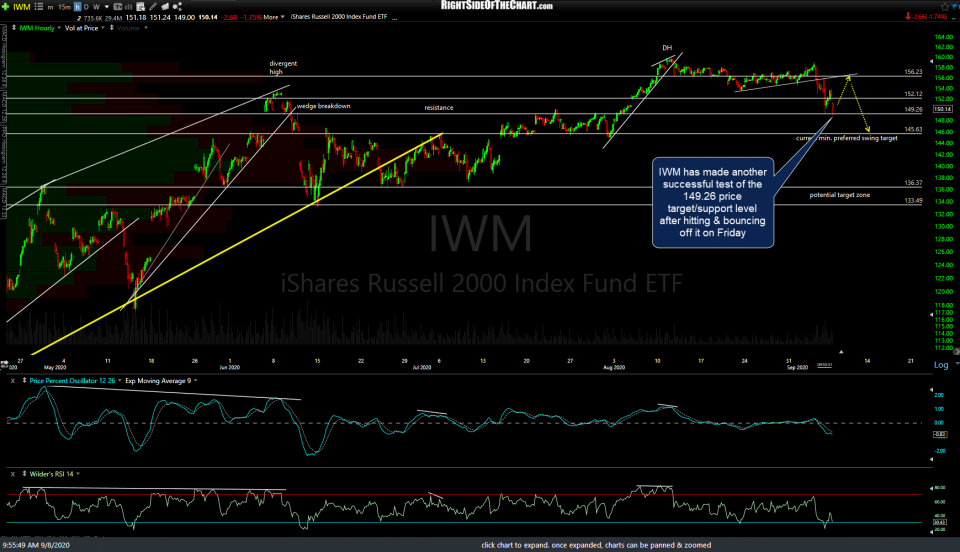
Task: Click the 'resistance' chart label
Action: point(439,108)
